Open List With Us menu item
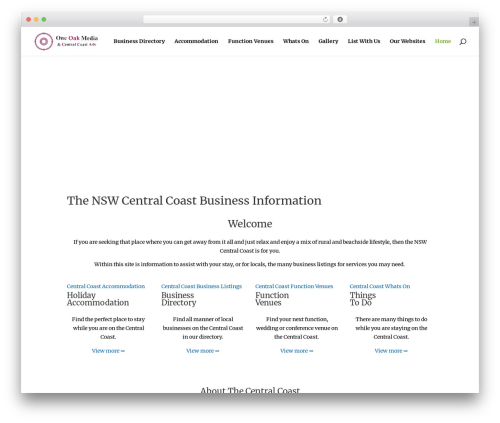The height and width of the screenshot is (423, 500). coord(364,41)
